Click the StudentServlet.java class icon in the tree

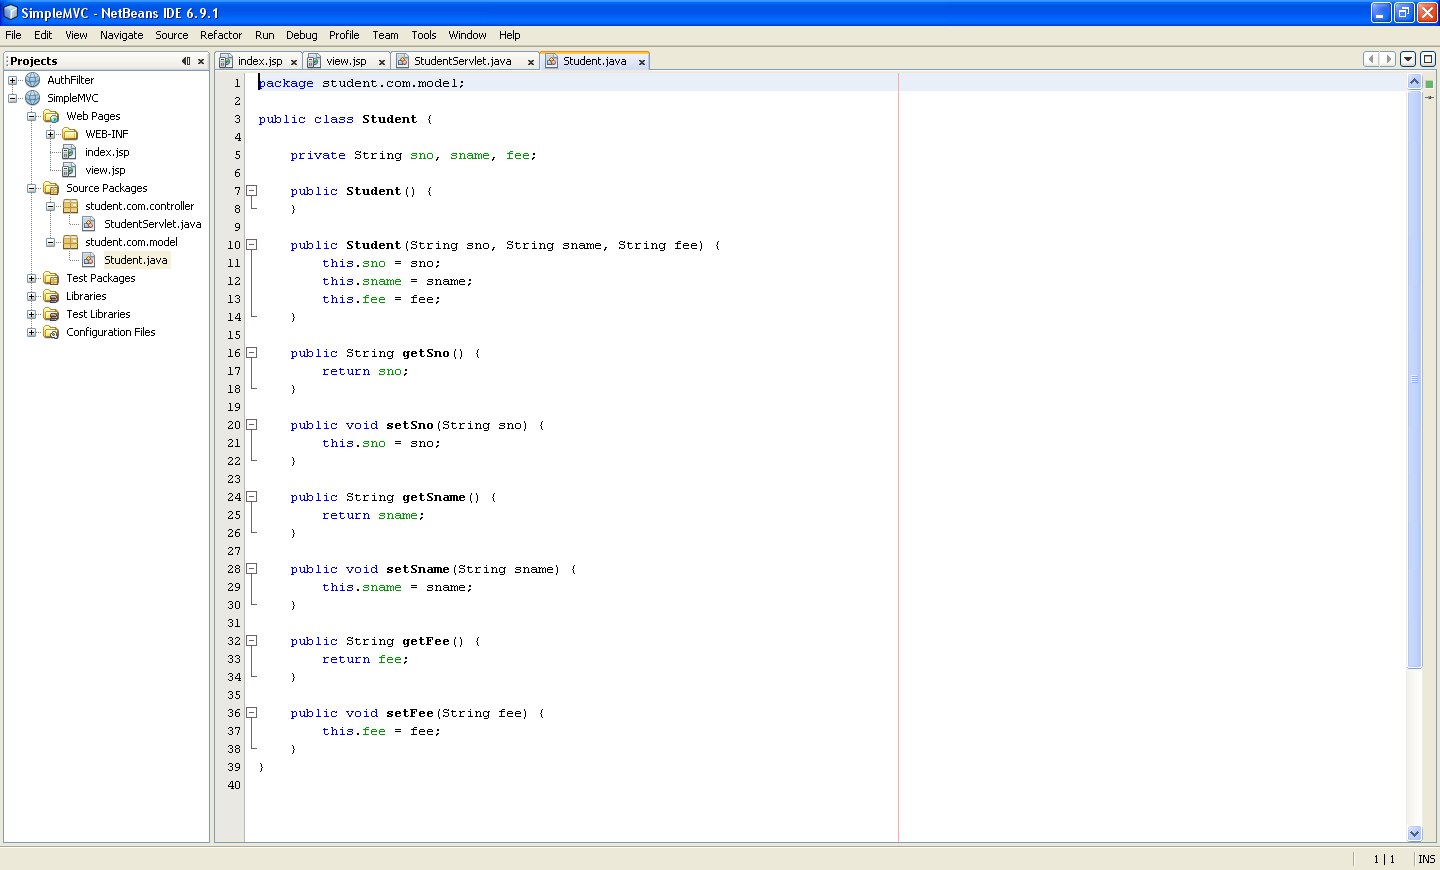[x=89, y=223]
